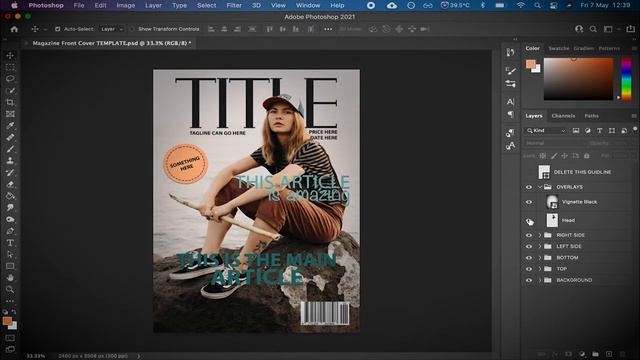Viewport: 640px width, 360px height.
Task: Open the Window menu
Action: [308, 5]
